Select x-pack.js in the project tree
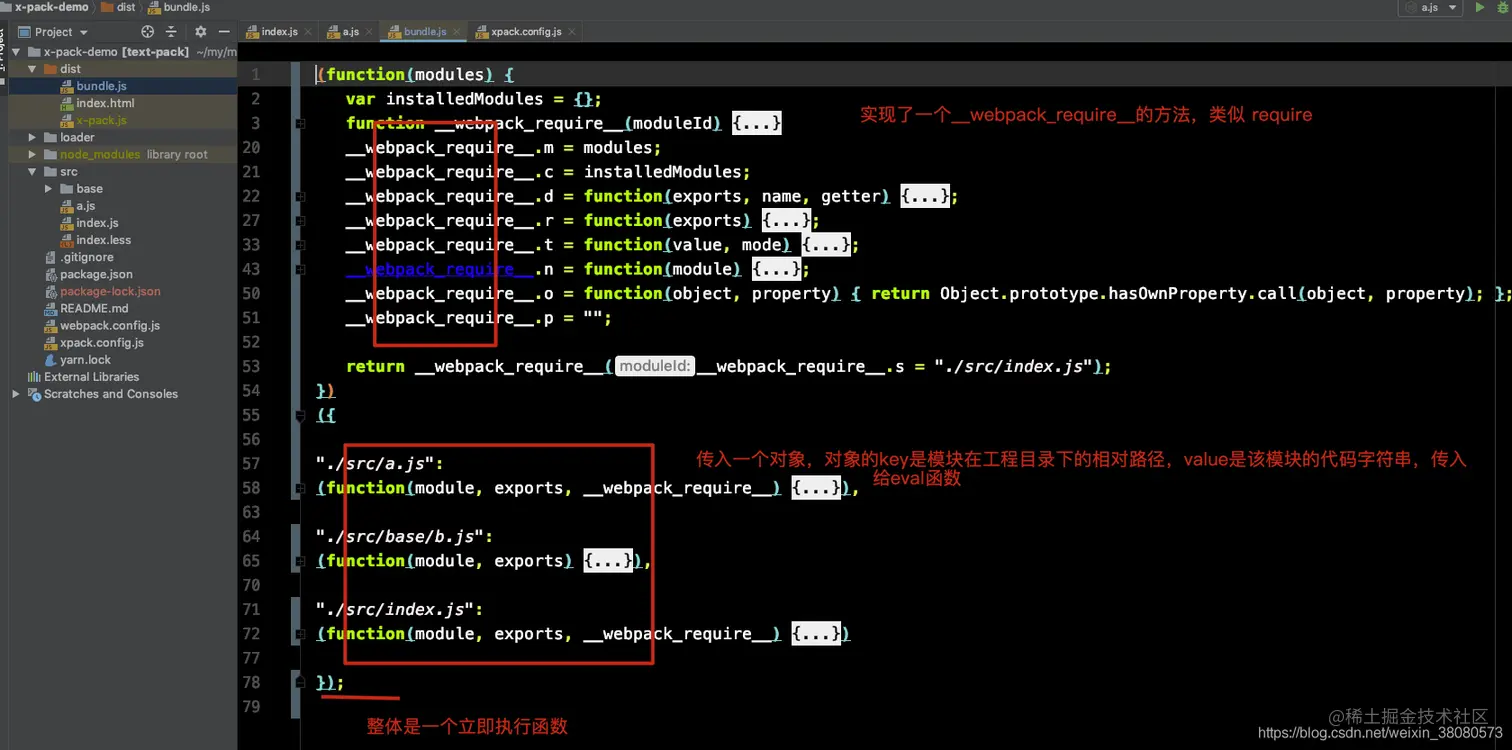 [x=101, y=120]
